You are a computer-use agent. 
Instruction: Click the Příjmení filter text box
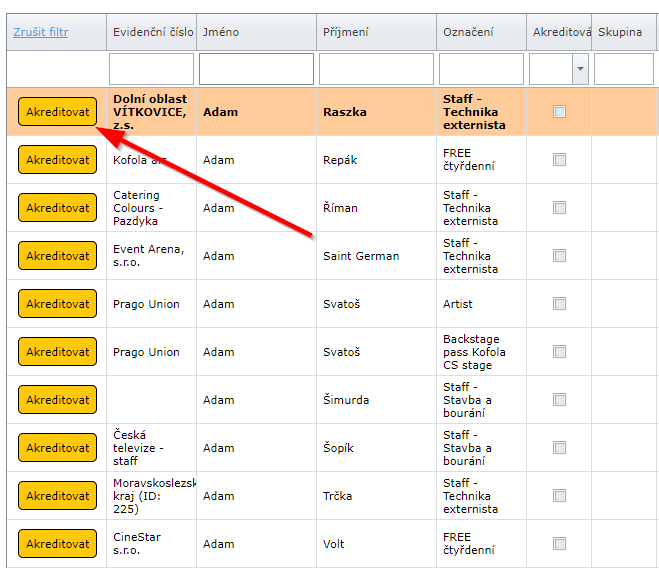coord(376,69)
